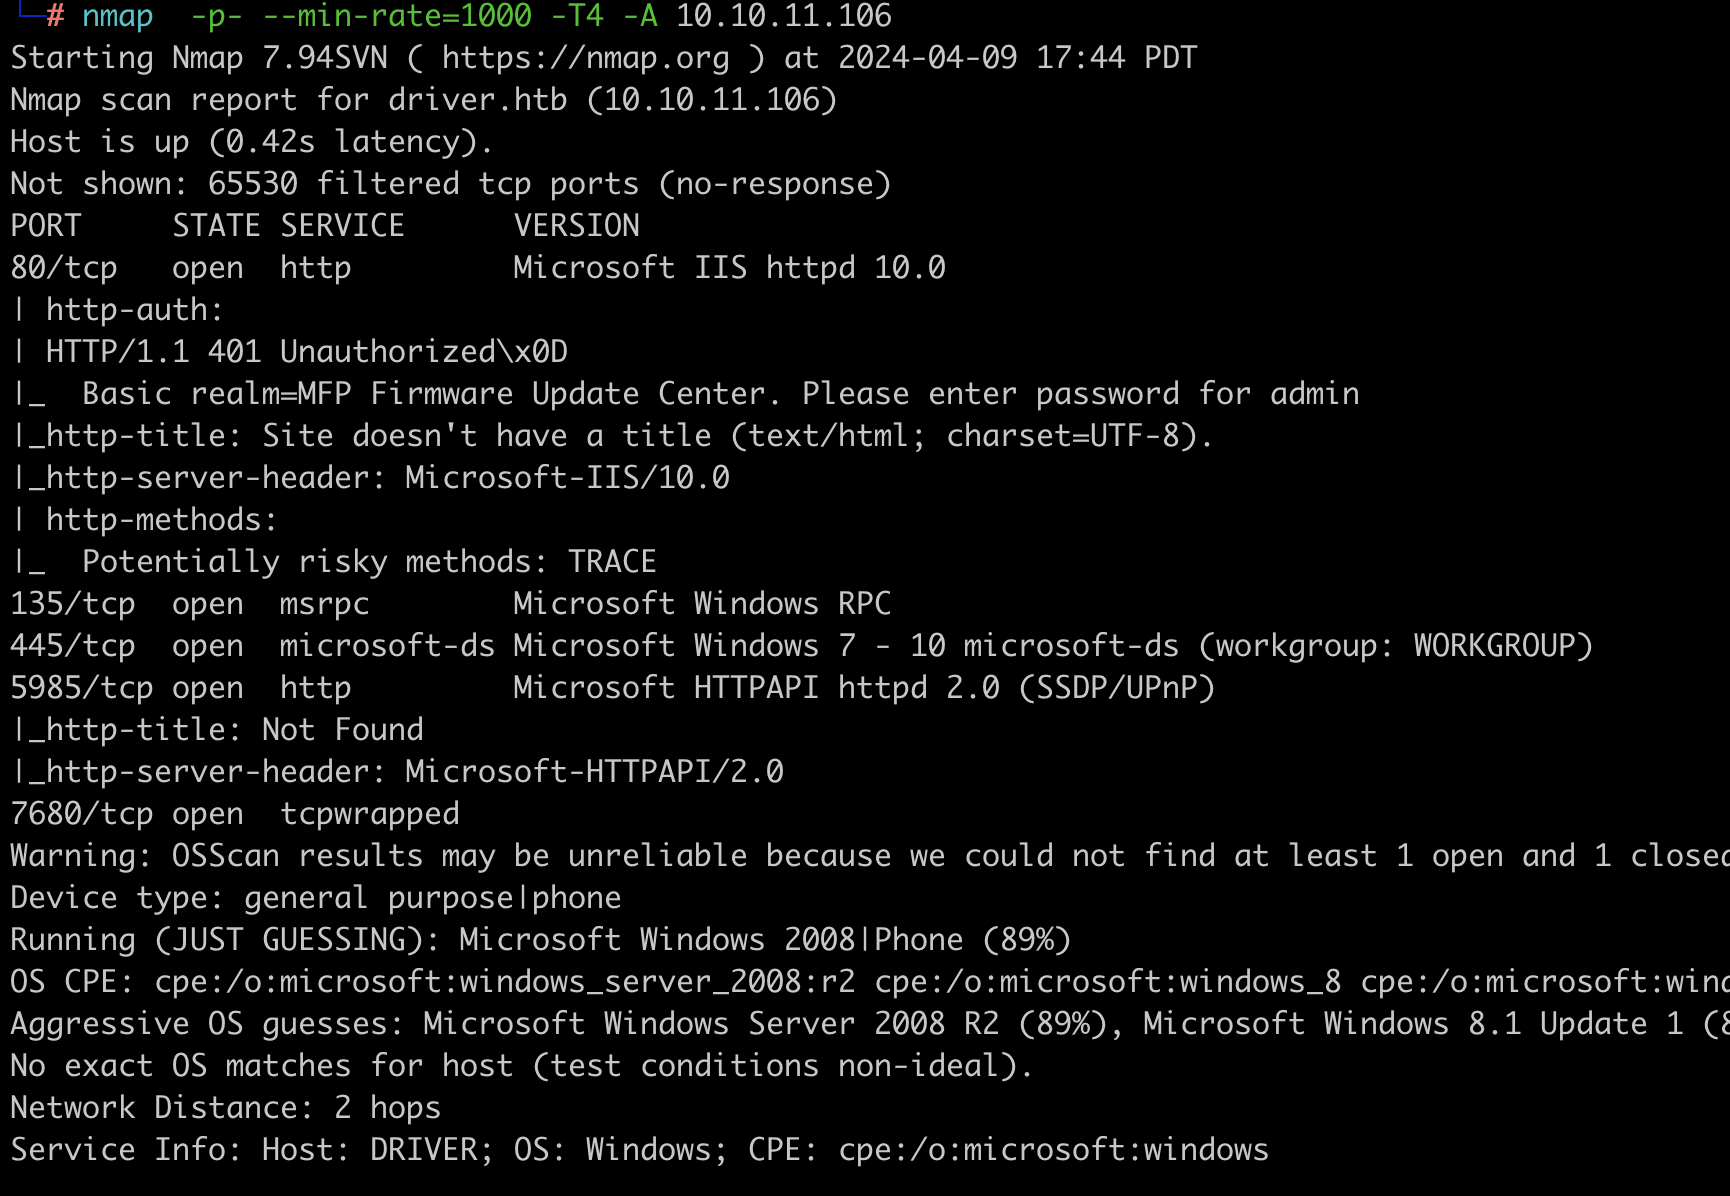
Task: Click the https://nmap.org URL
Action: pyautogui.click(x=585, y=58)
